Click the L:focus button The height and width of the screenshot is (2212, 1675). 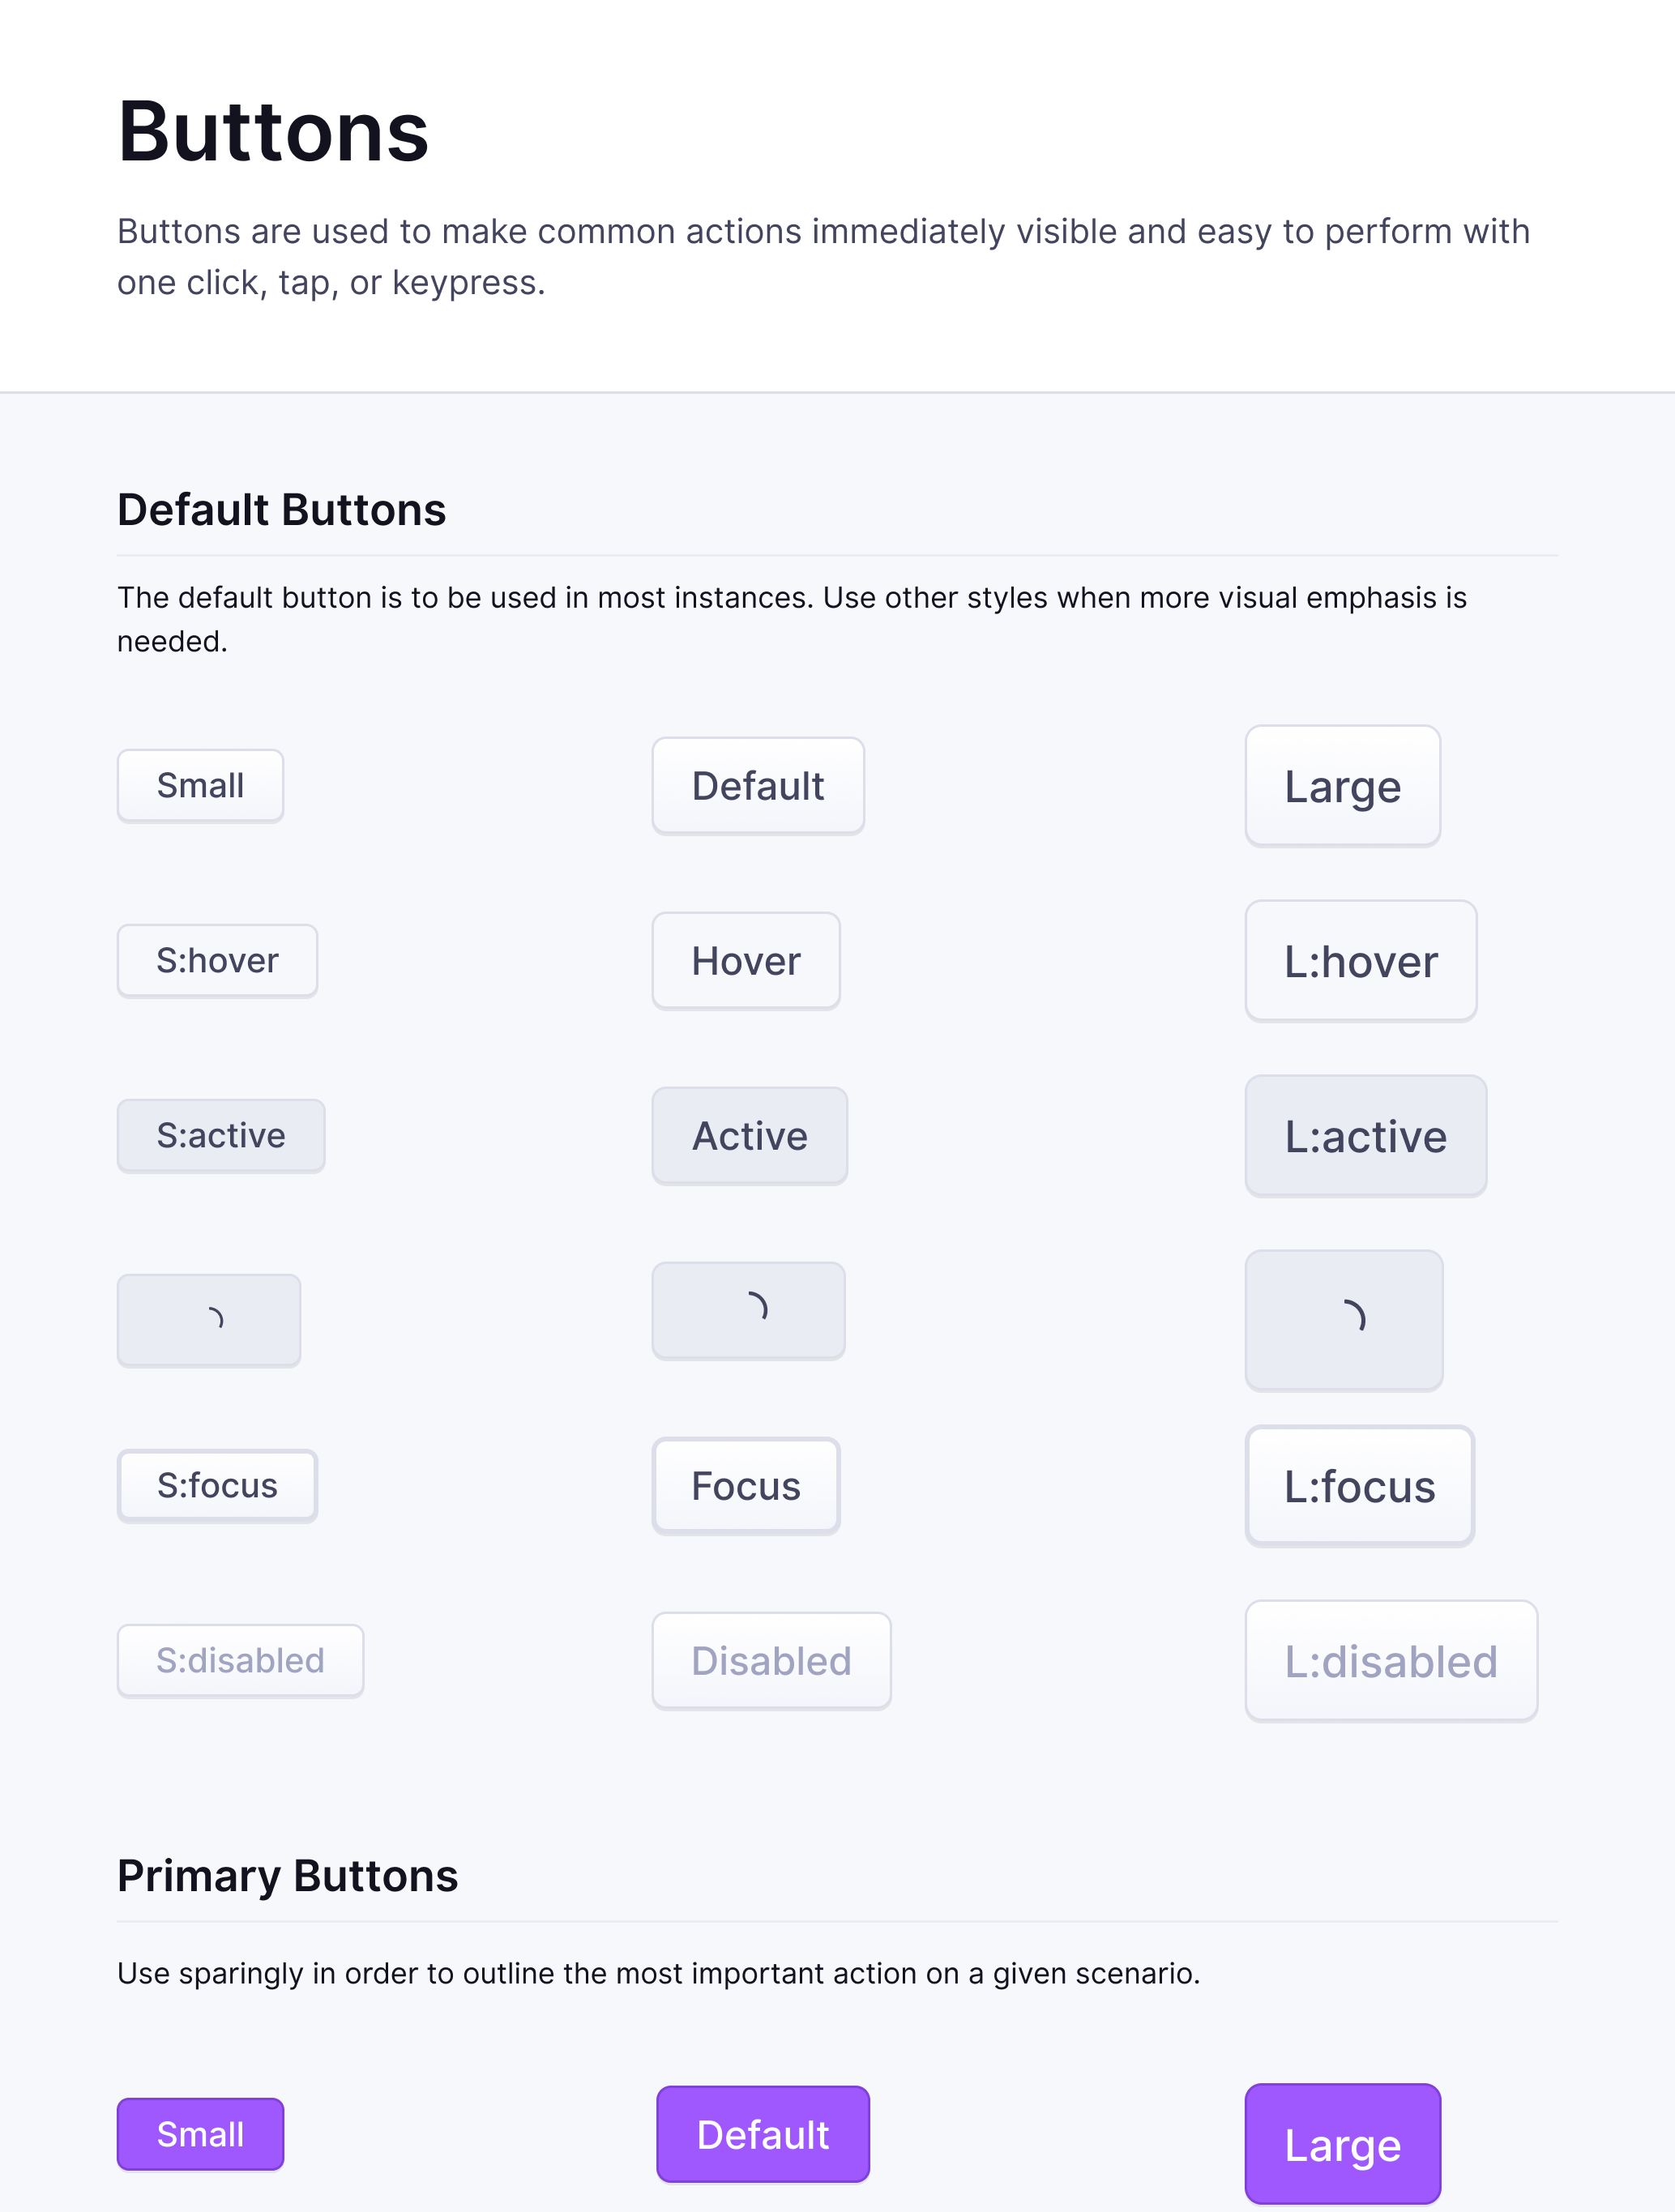(x=1360, y=1486)
